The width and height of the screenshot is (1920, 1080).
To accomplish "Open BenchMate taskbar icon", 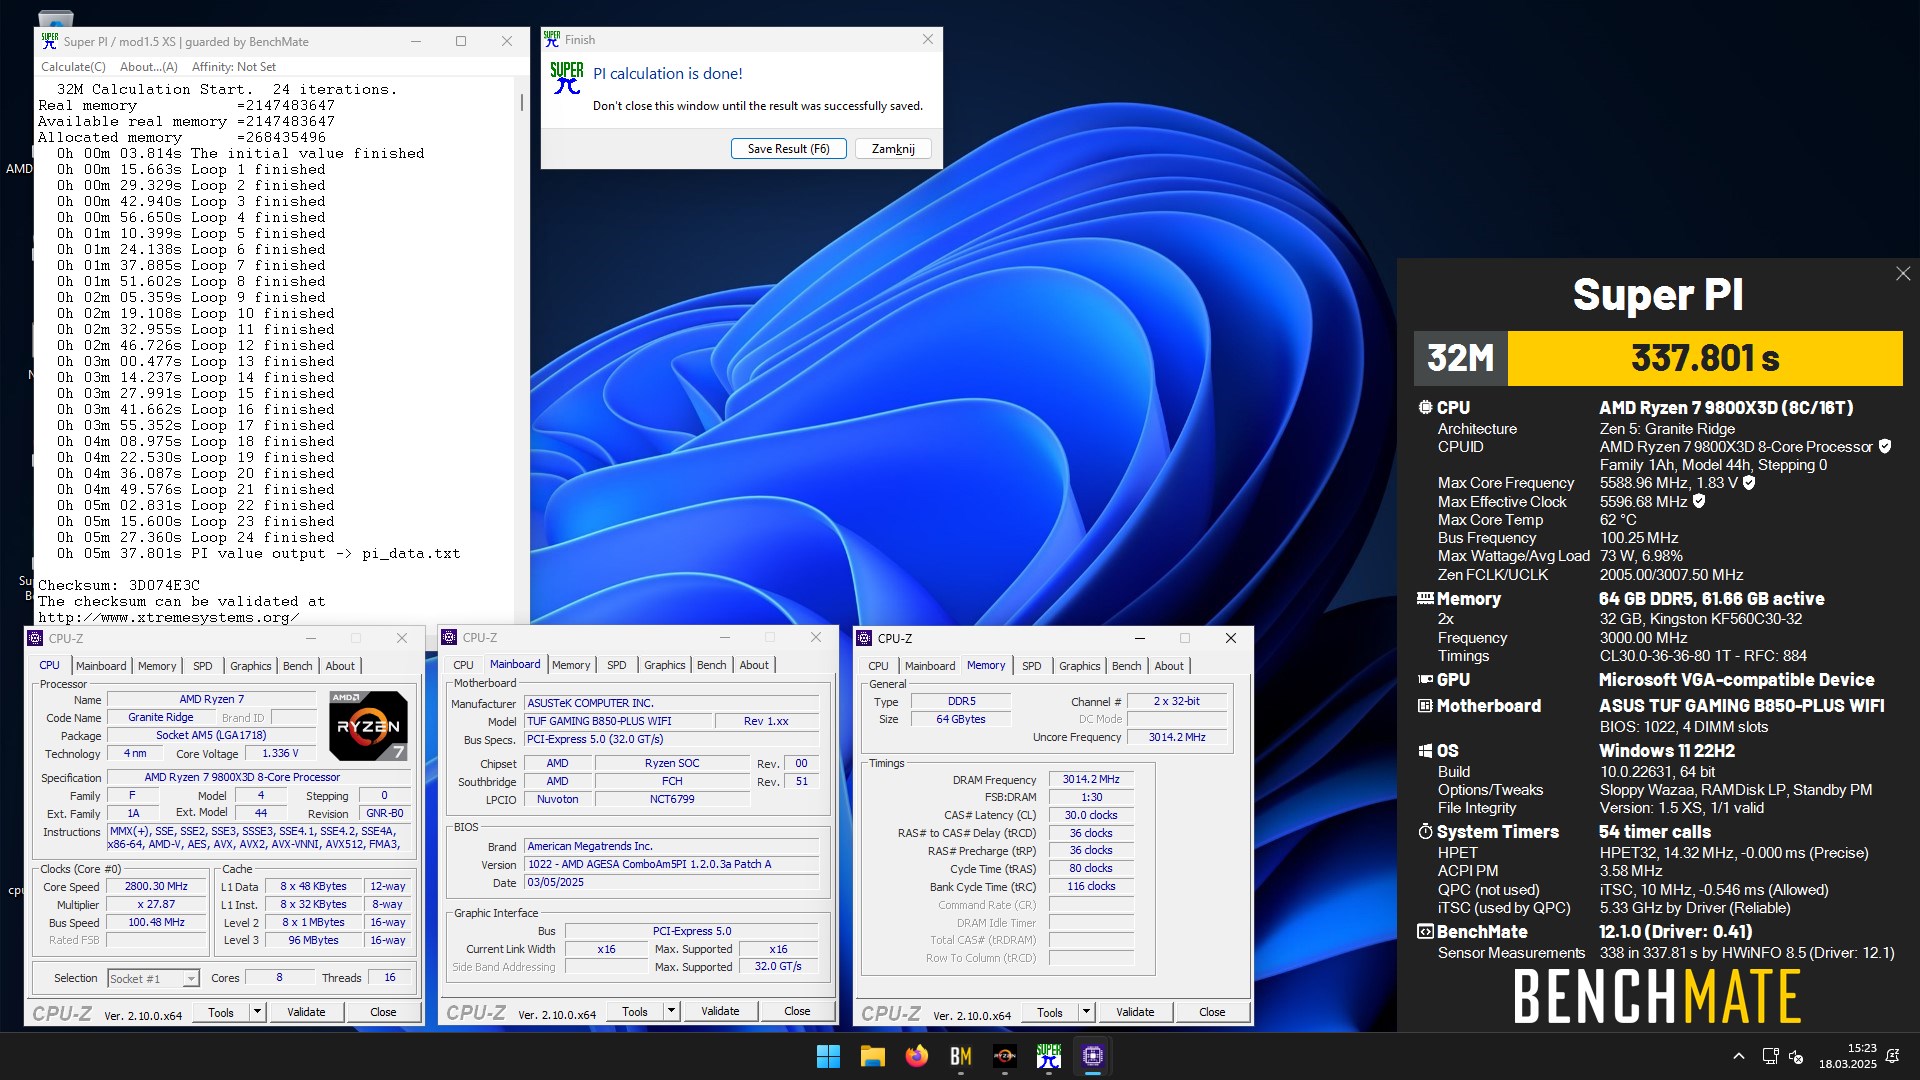I will tap(960, 1056).
